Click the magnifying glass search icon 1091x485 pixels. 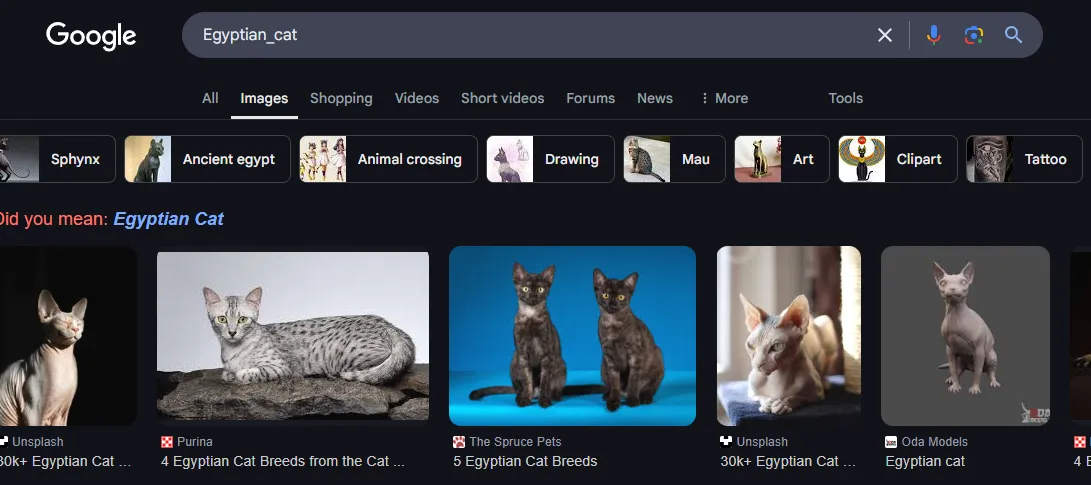(x=1013, y=35)
